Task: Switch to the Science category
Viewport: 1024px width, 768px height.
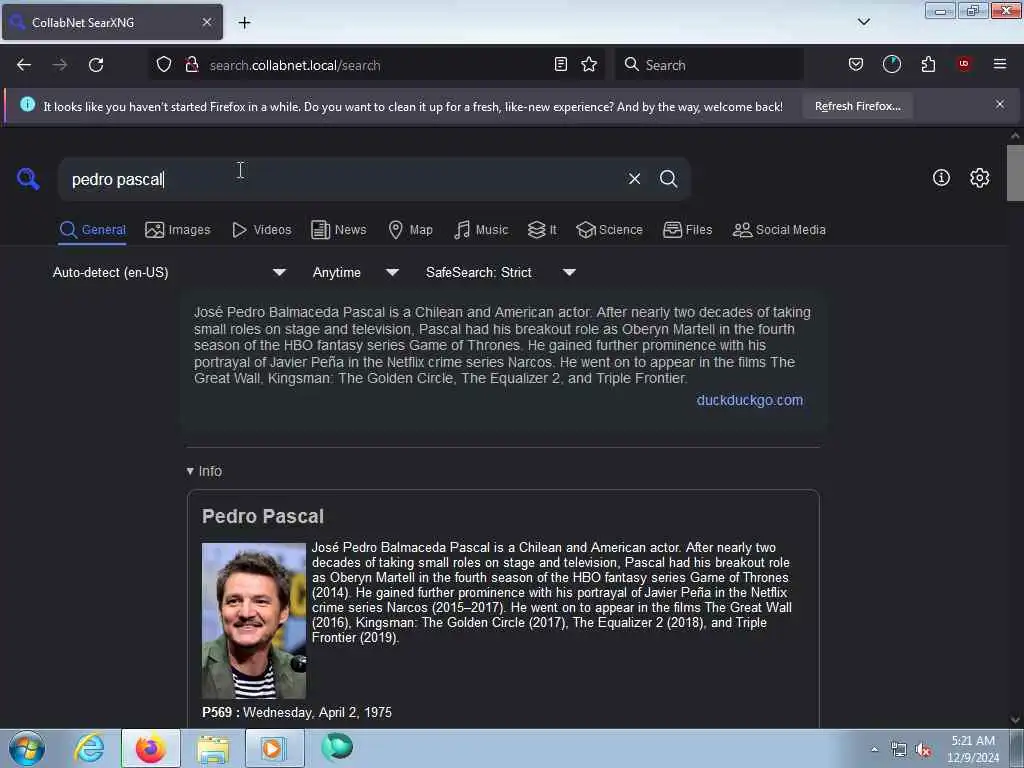Action: coord(609,230)
